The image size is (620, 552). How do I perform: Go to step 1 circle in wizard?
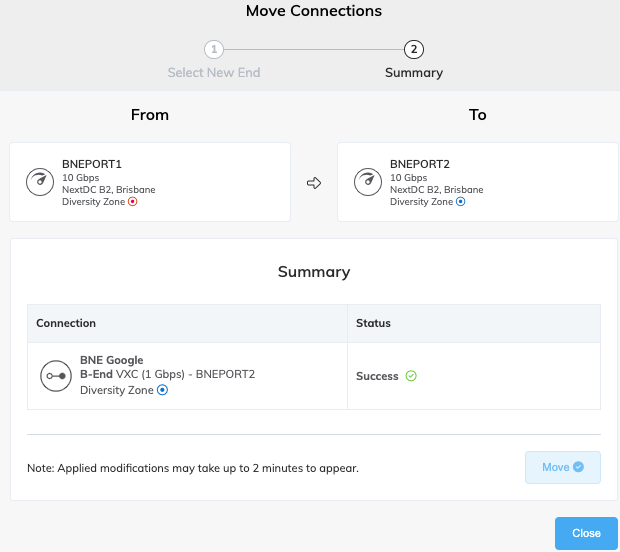212,49
